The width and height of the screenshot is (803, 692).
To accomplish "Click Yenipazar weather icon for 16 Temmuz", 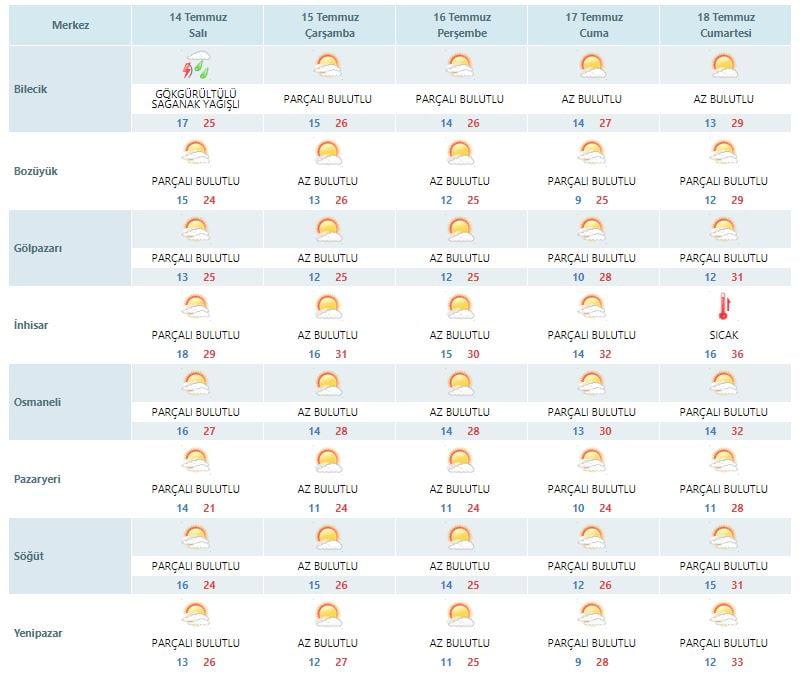I will click(460, 615).
